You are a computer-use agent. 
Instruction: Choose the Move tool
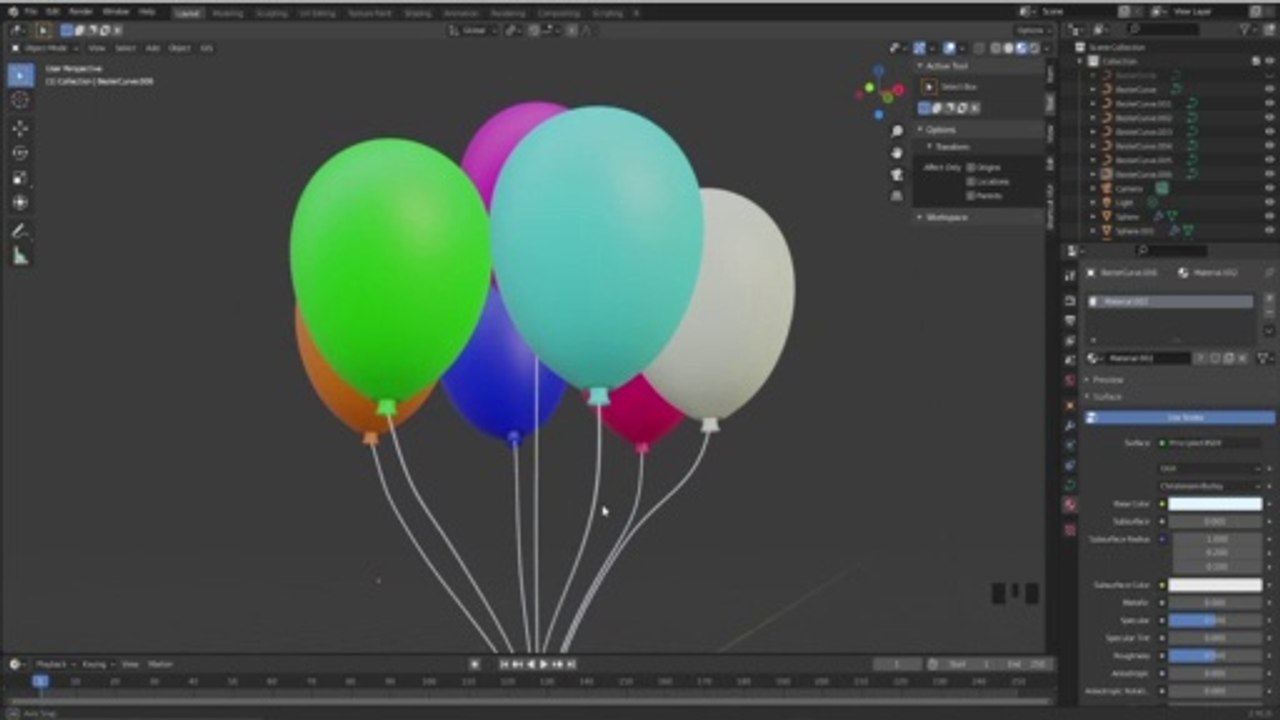point(21,128)
